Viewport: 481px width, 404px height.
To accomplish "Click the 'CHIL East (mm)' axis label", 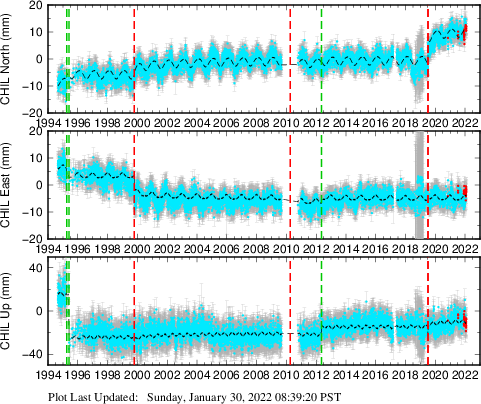I will pyautogui.click(x=6, y=185).
